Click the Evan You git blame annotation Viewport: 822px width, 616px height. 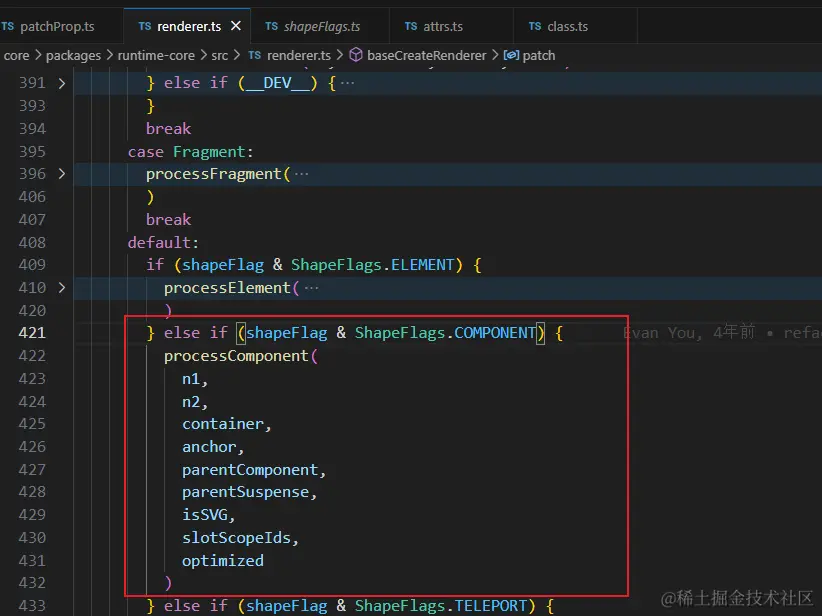point(722,332)
